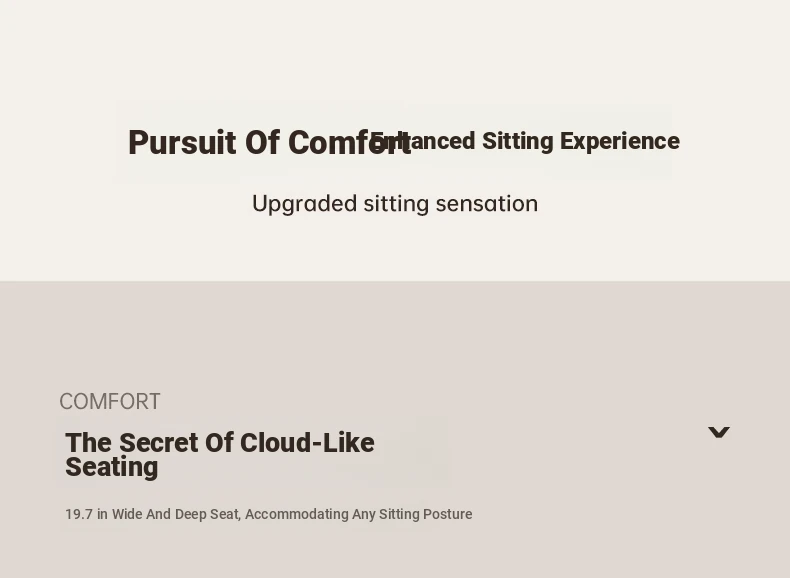This screenshot has height=578, width=790.
Task: Click the 'Pursuit Of Comfort' heading
Action: tap(270, 143)
